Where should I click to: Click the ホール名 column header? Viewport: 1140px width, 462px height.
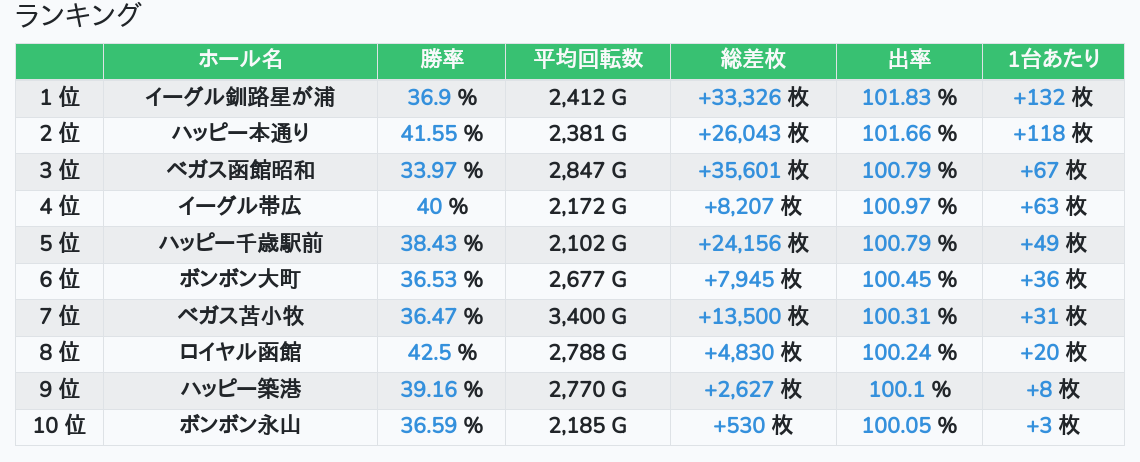(x=240, y=60)
